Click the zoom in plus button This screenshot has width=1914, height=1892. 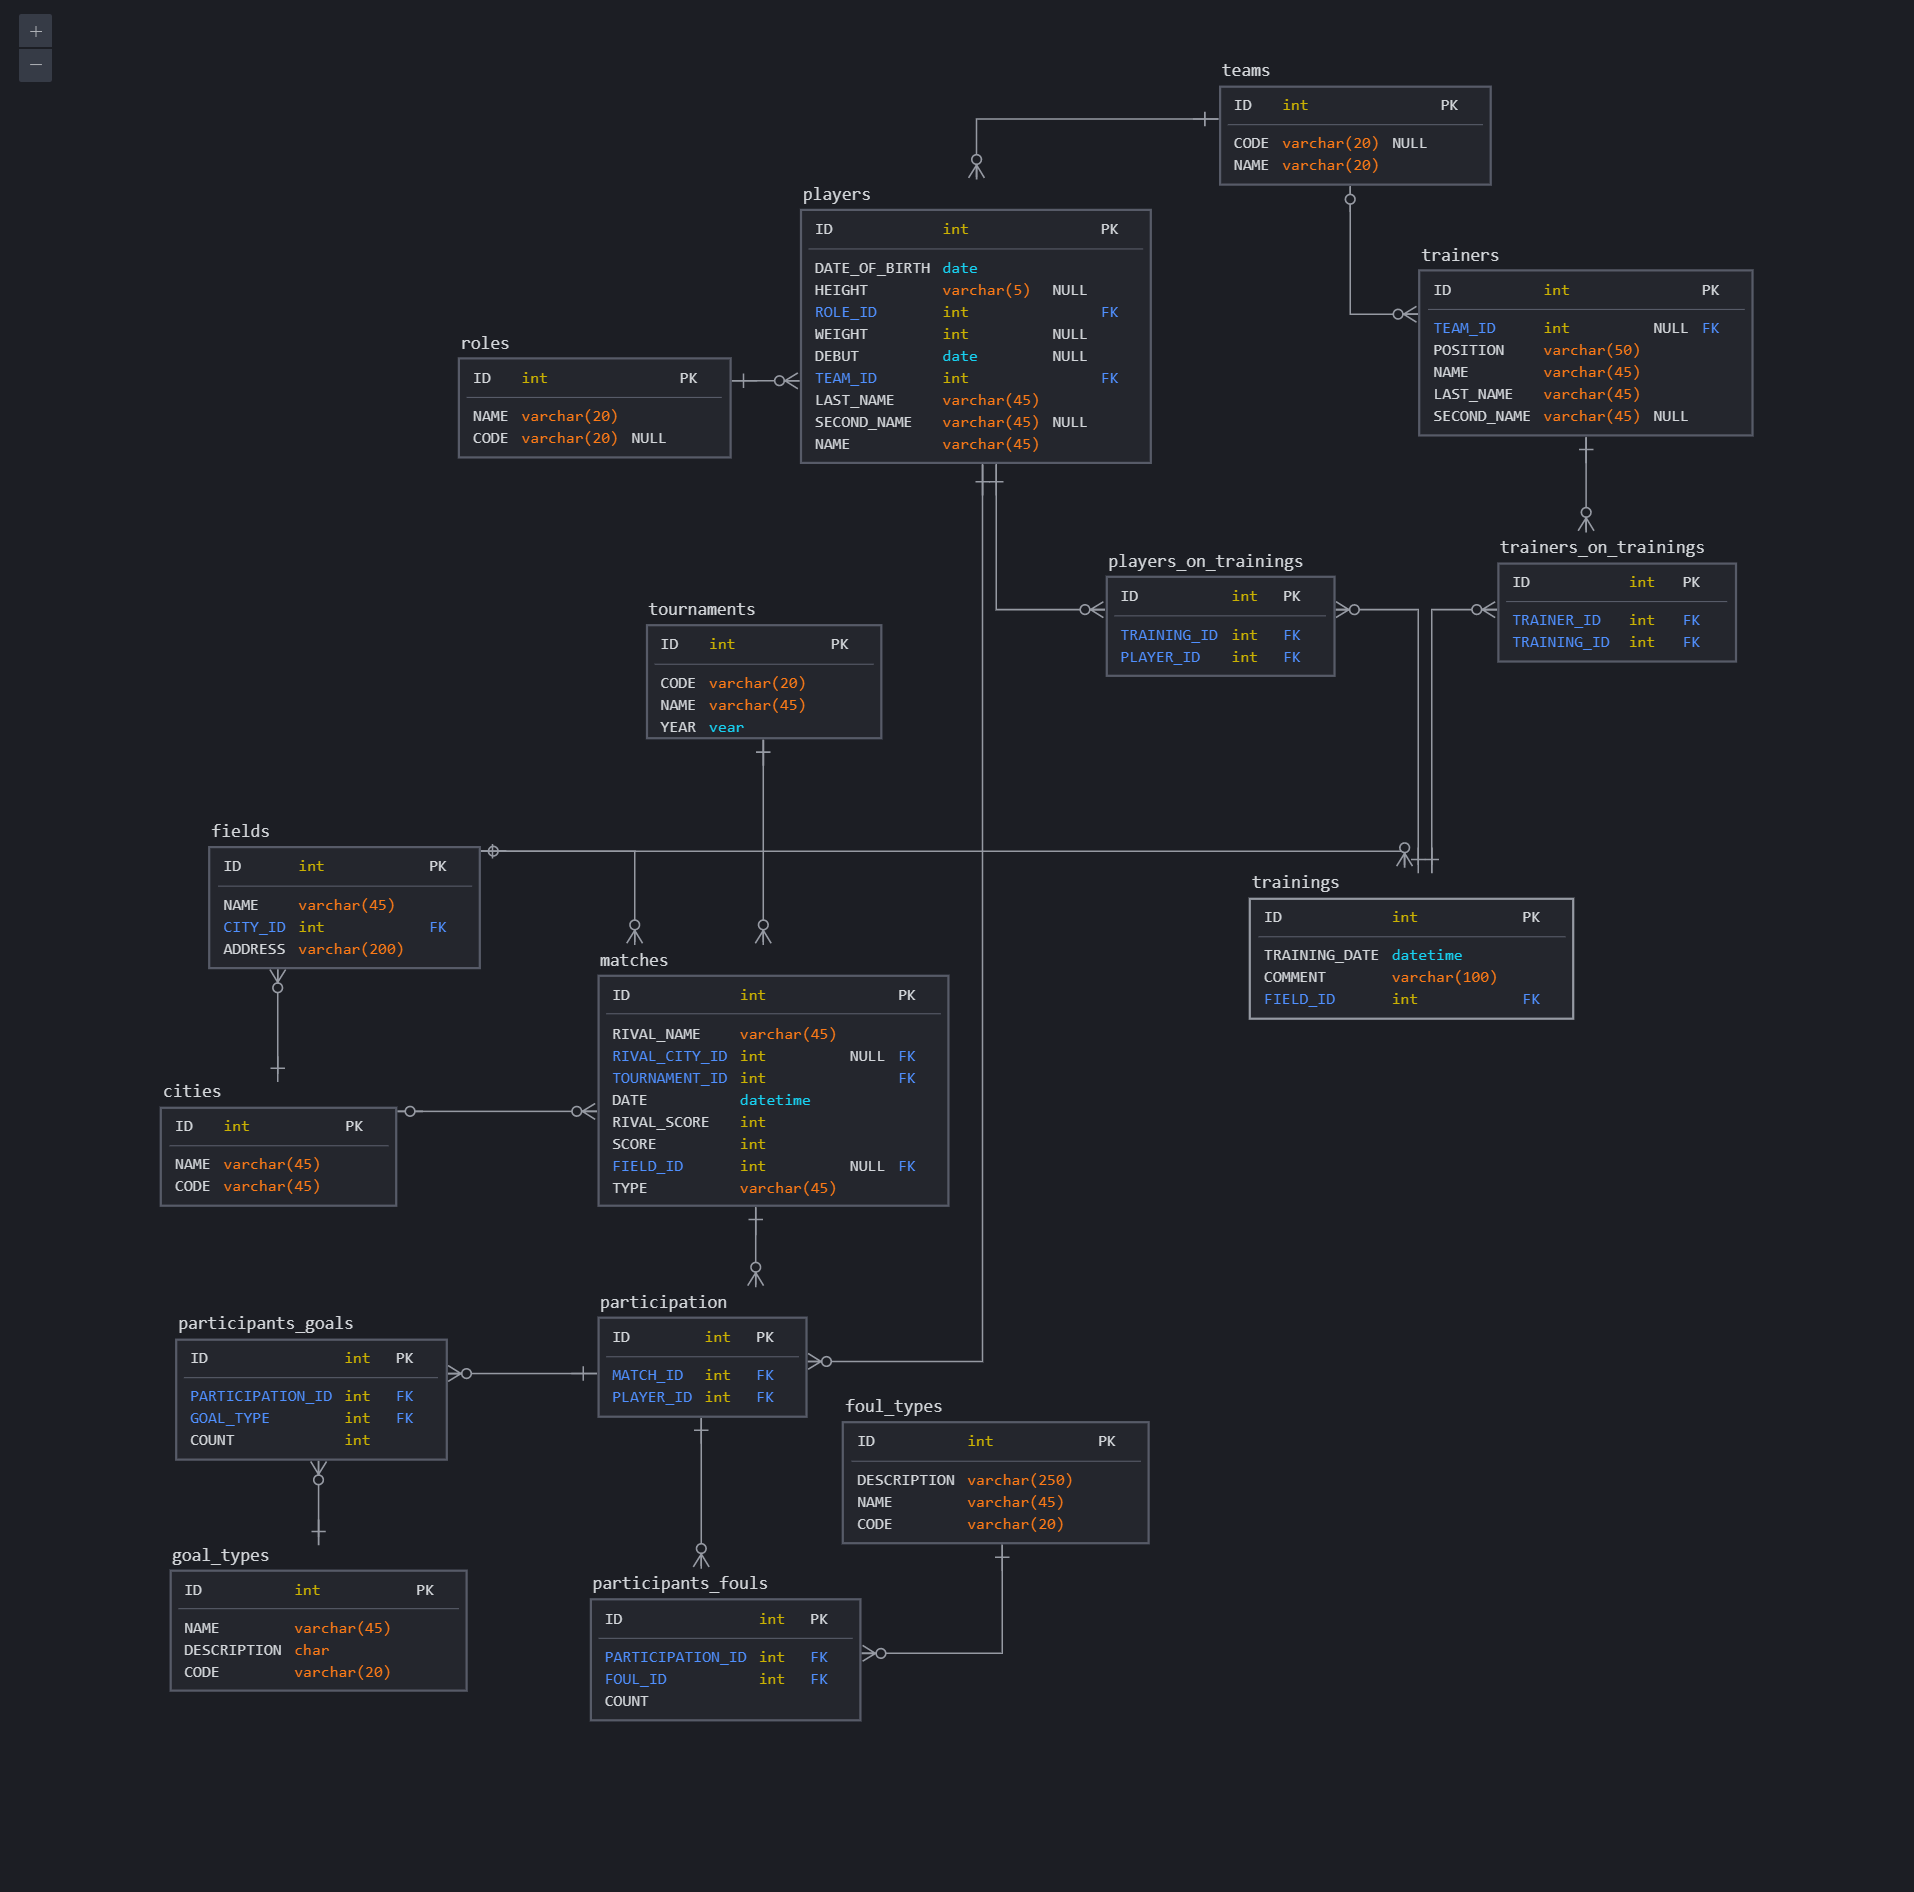(x=36, y=31)
